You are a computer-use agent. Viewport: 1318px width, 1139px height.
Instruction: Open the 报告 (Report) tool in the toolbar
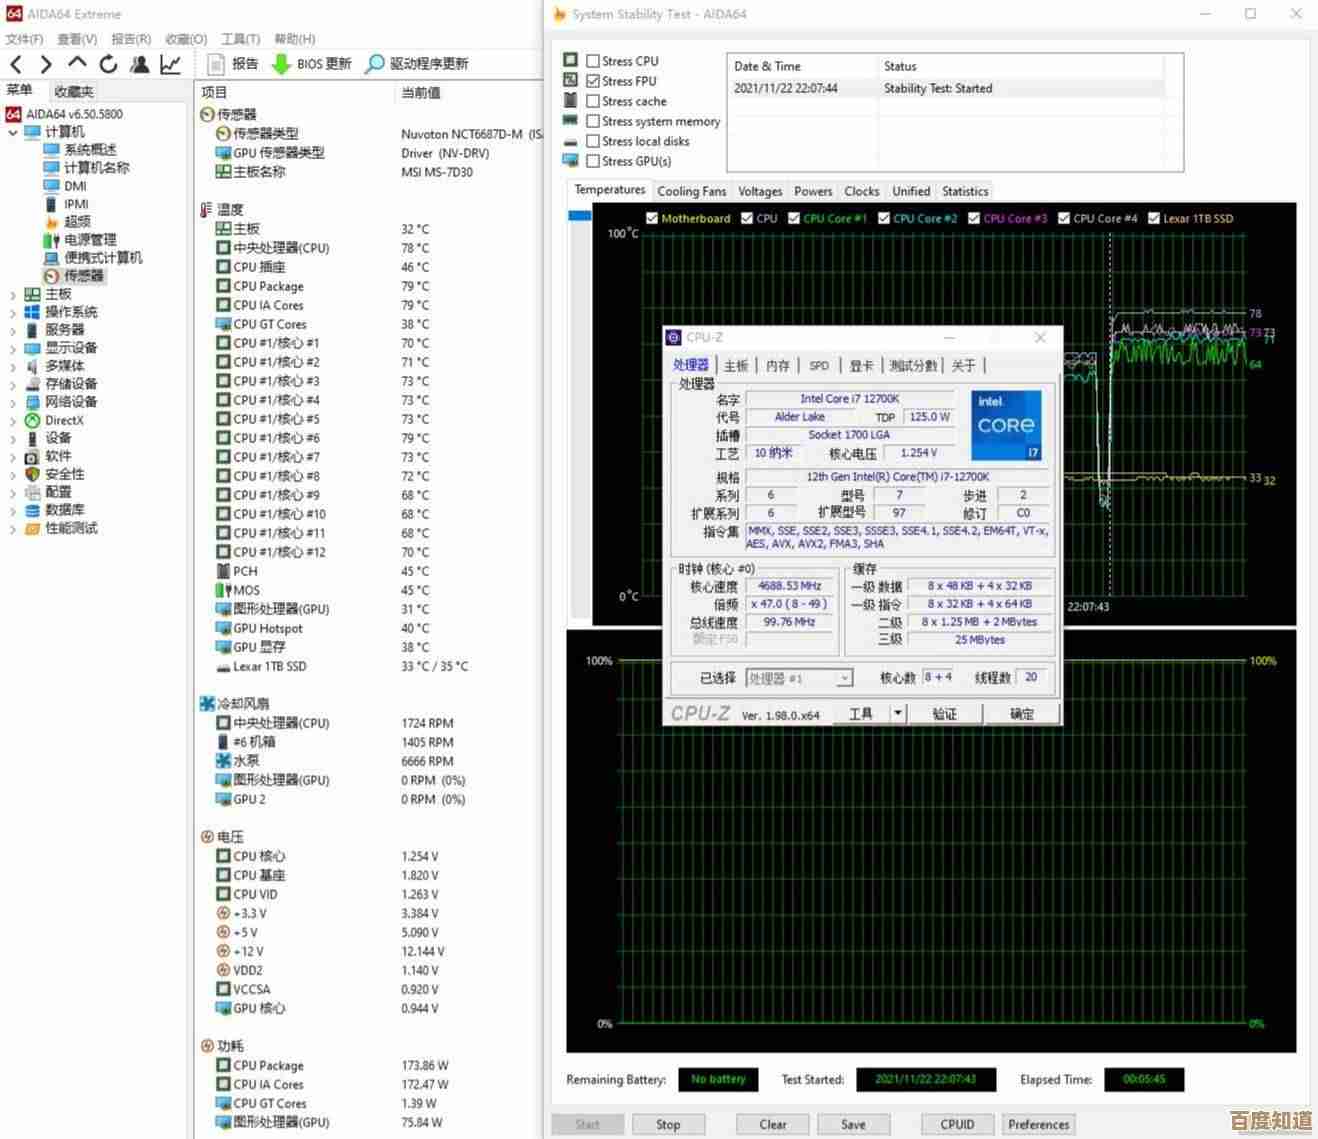pyautogui.click(x=240, y=63)
